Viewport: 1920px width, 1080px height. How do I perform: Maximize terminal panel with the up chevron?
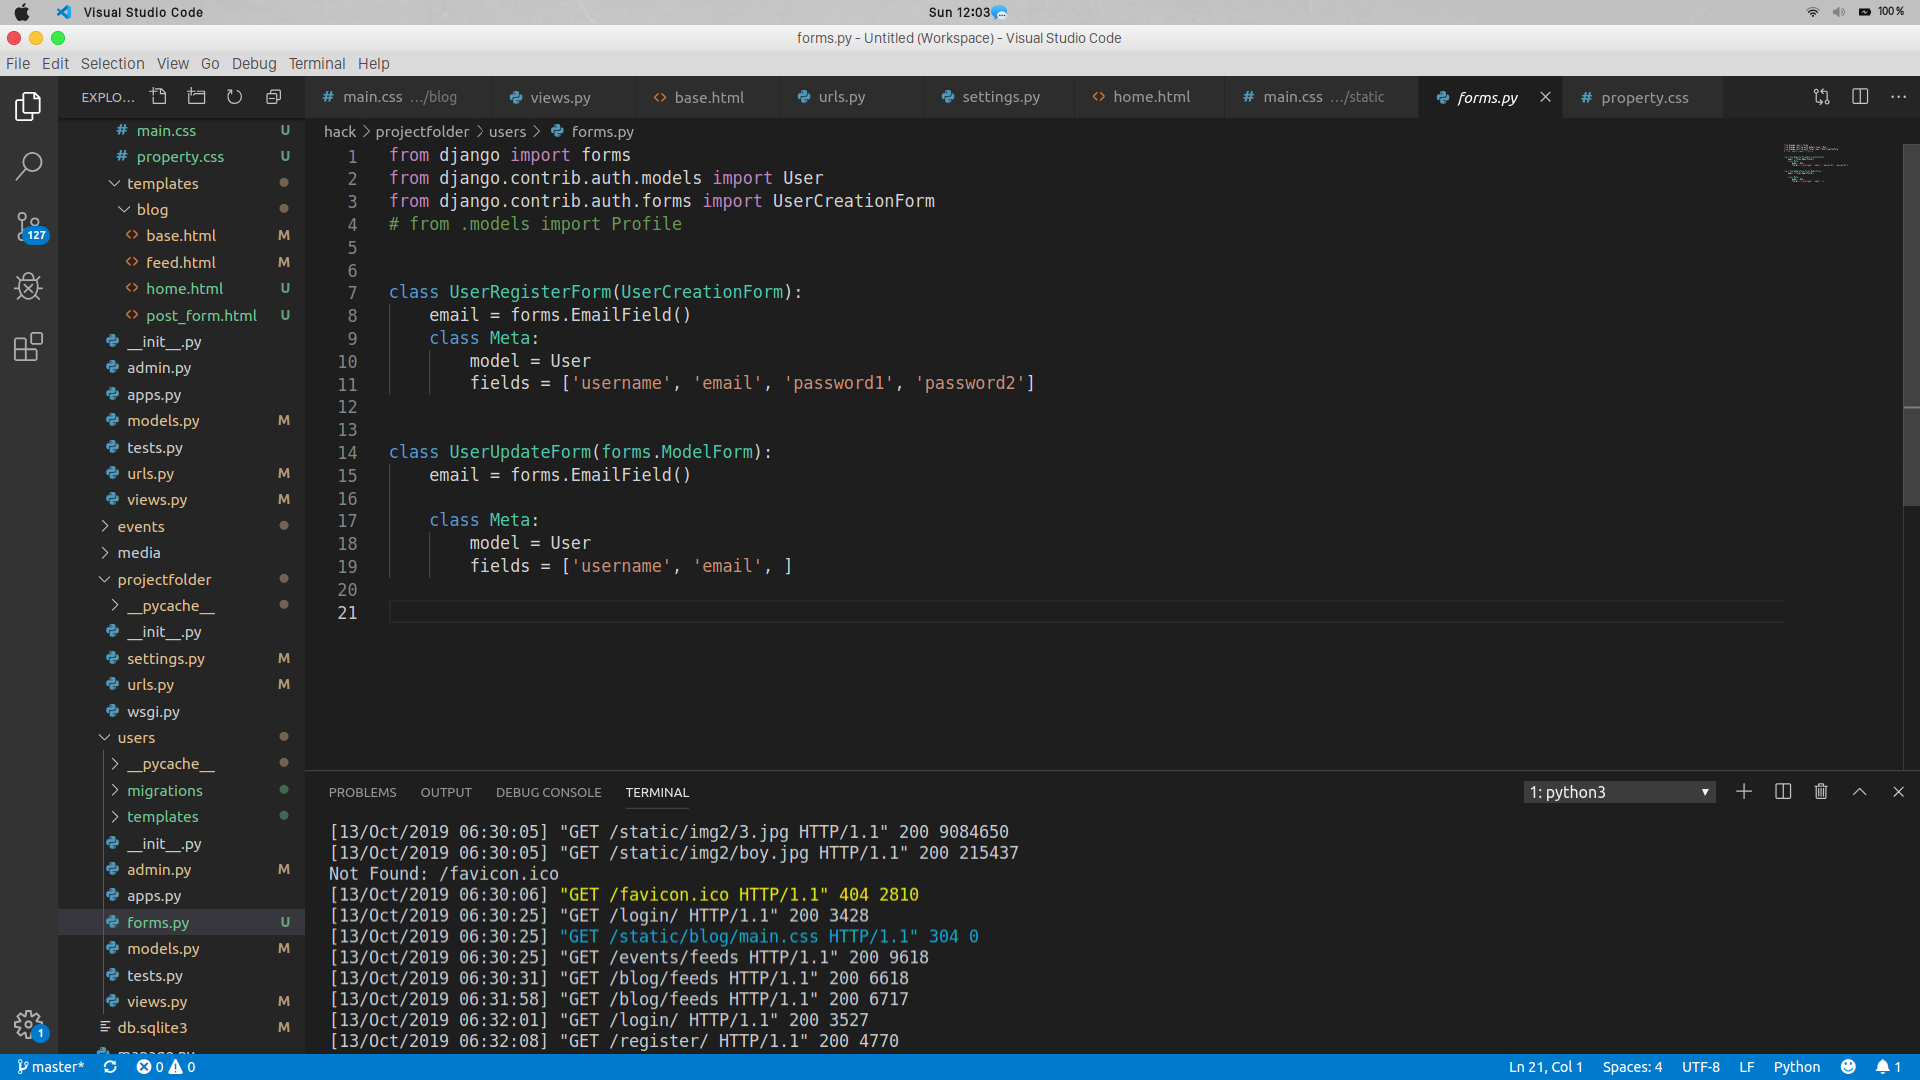1859,792
